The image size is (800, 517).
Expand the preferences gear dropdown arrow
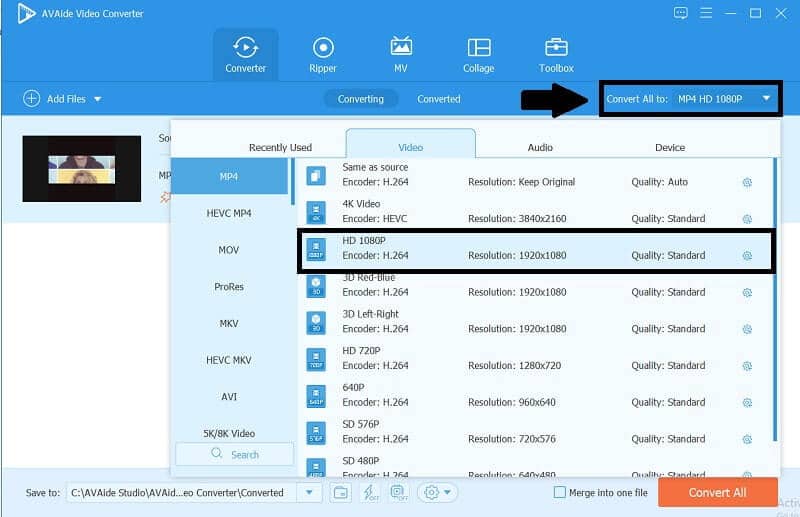click(x=447, y=493)
